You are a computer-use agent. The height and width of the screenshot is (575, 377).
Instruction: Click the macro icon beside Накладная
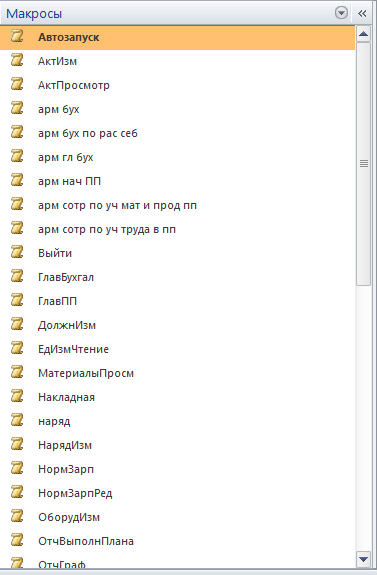[x=17, y=396]
